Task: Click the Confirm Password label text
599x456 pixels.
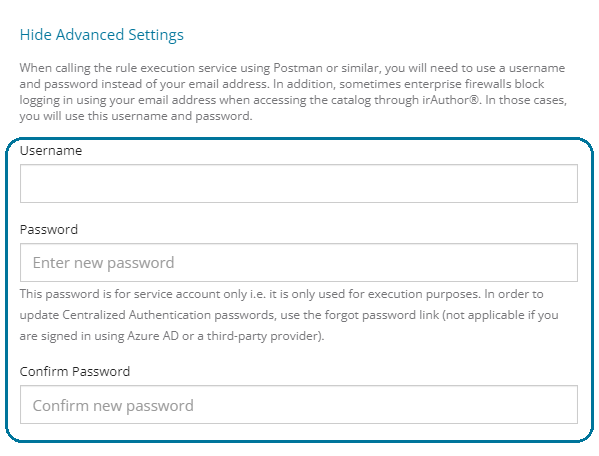Action: [x=75, y=372]
